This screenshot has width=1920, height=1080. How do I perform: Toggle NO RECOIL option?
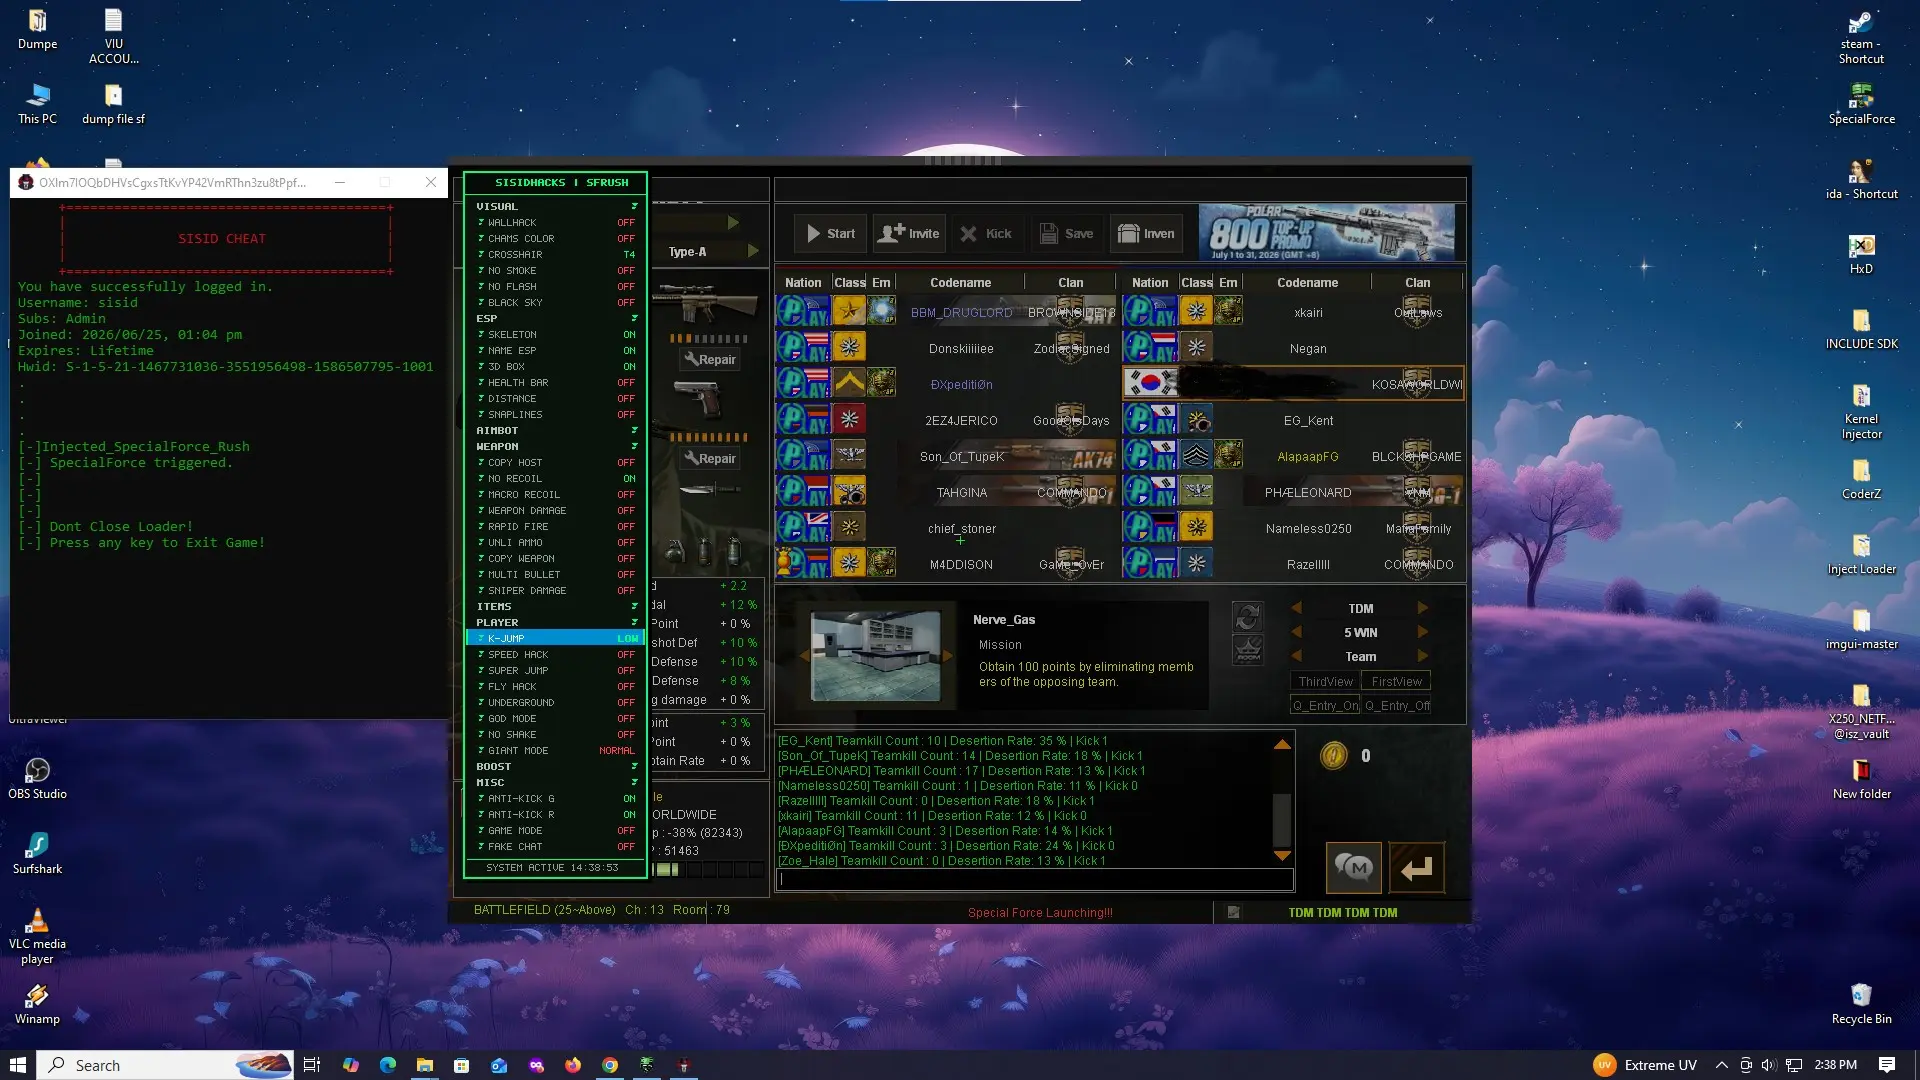(556, 478)
